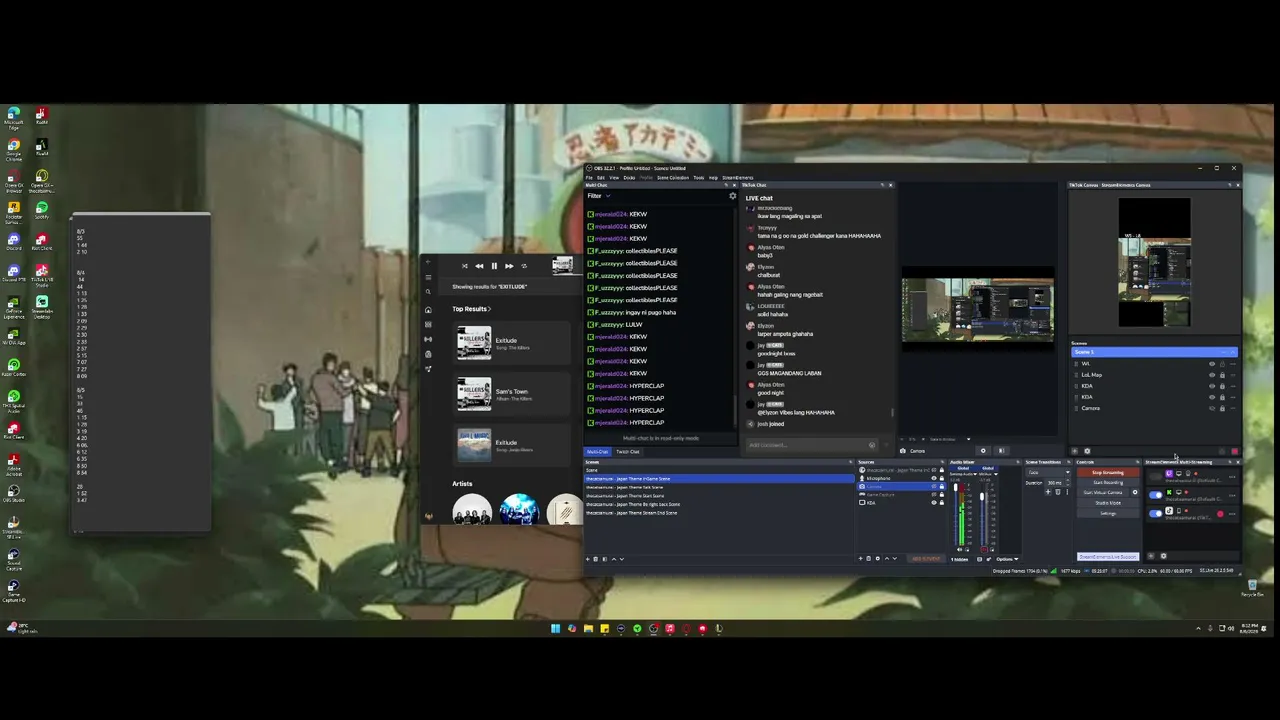Add a scene in Scenes dock
Image resolution: width=1280 pixels, height=720 pixels.
(588, 559)
